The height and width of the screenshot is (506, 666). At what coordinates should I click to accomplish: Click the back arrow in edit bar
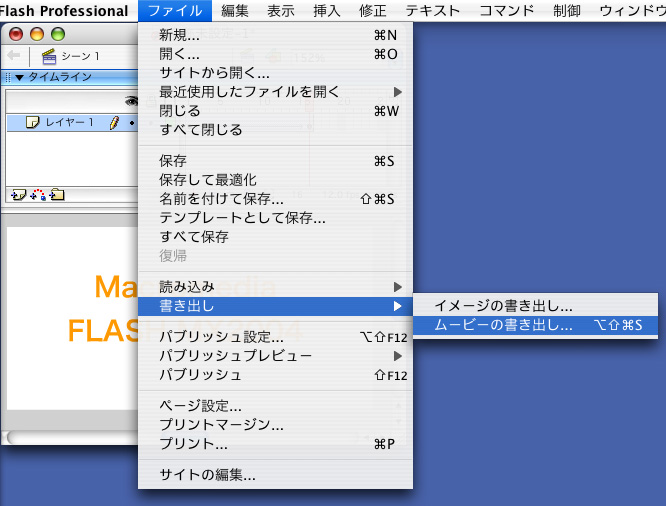[x=14, y=55]
